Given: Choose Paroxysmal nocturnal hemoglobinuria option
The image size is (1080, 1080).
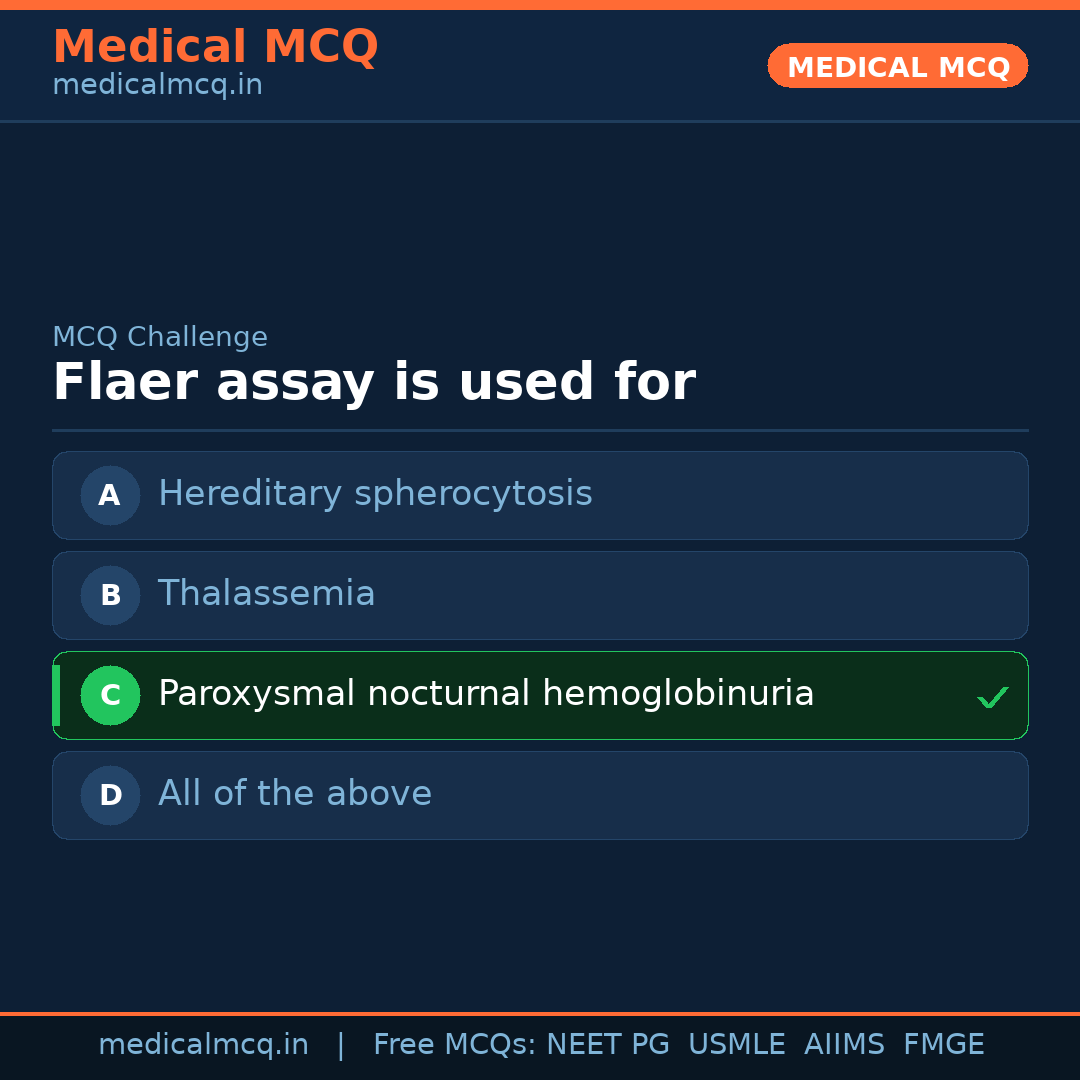Looking at the screenshot, I should click(486, 694).
